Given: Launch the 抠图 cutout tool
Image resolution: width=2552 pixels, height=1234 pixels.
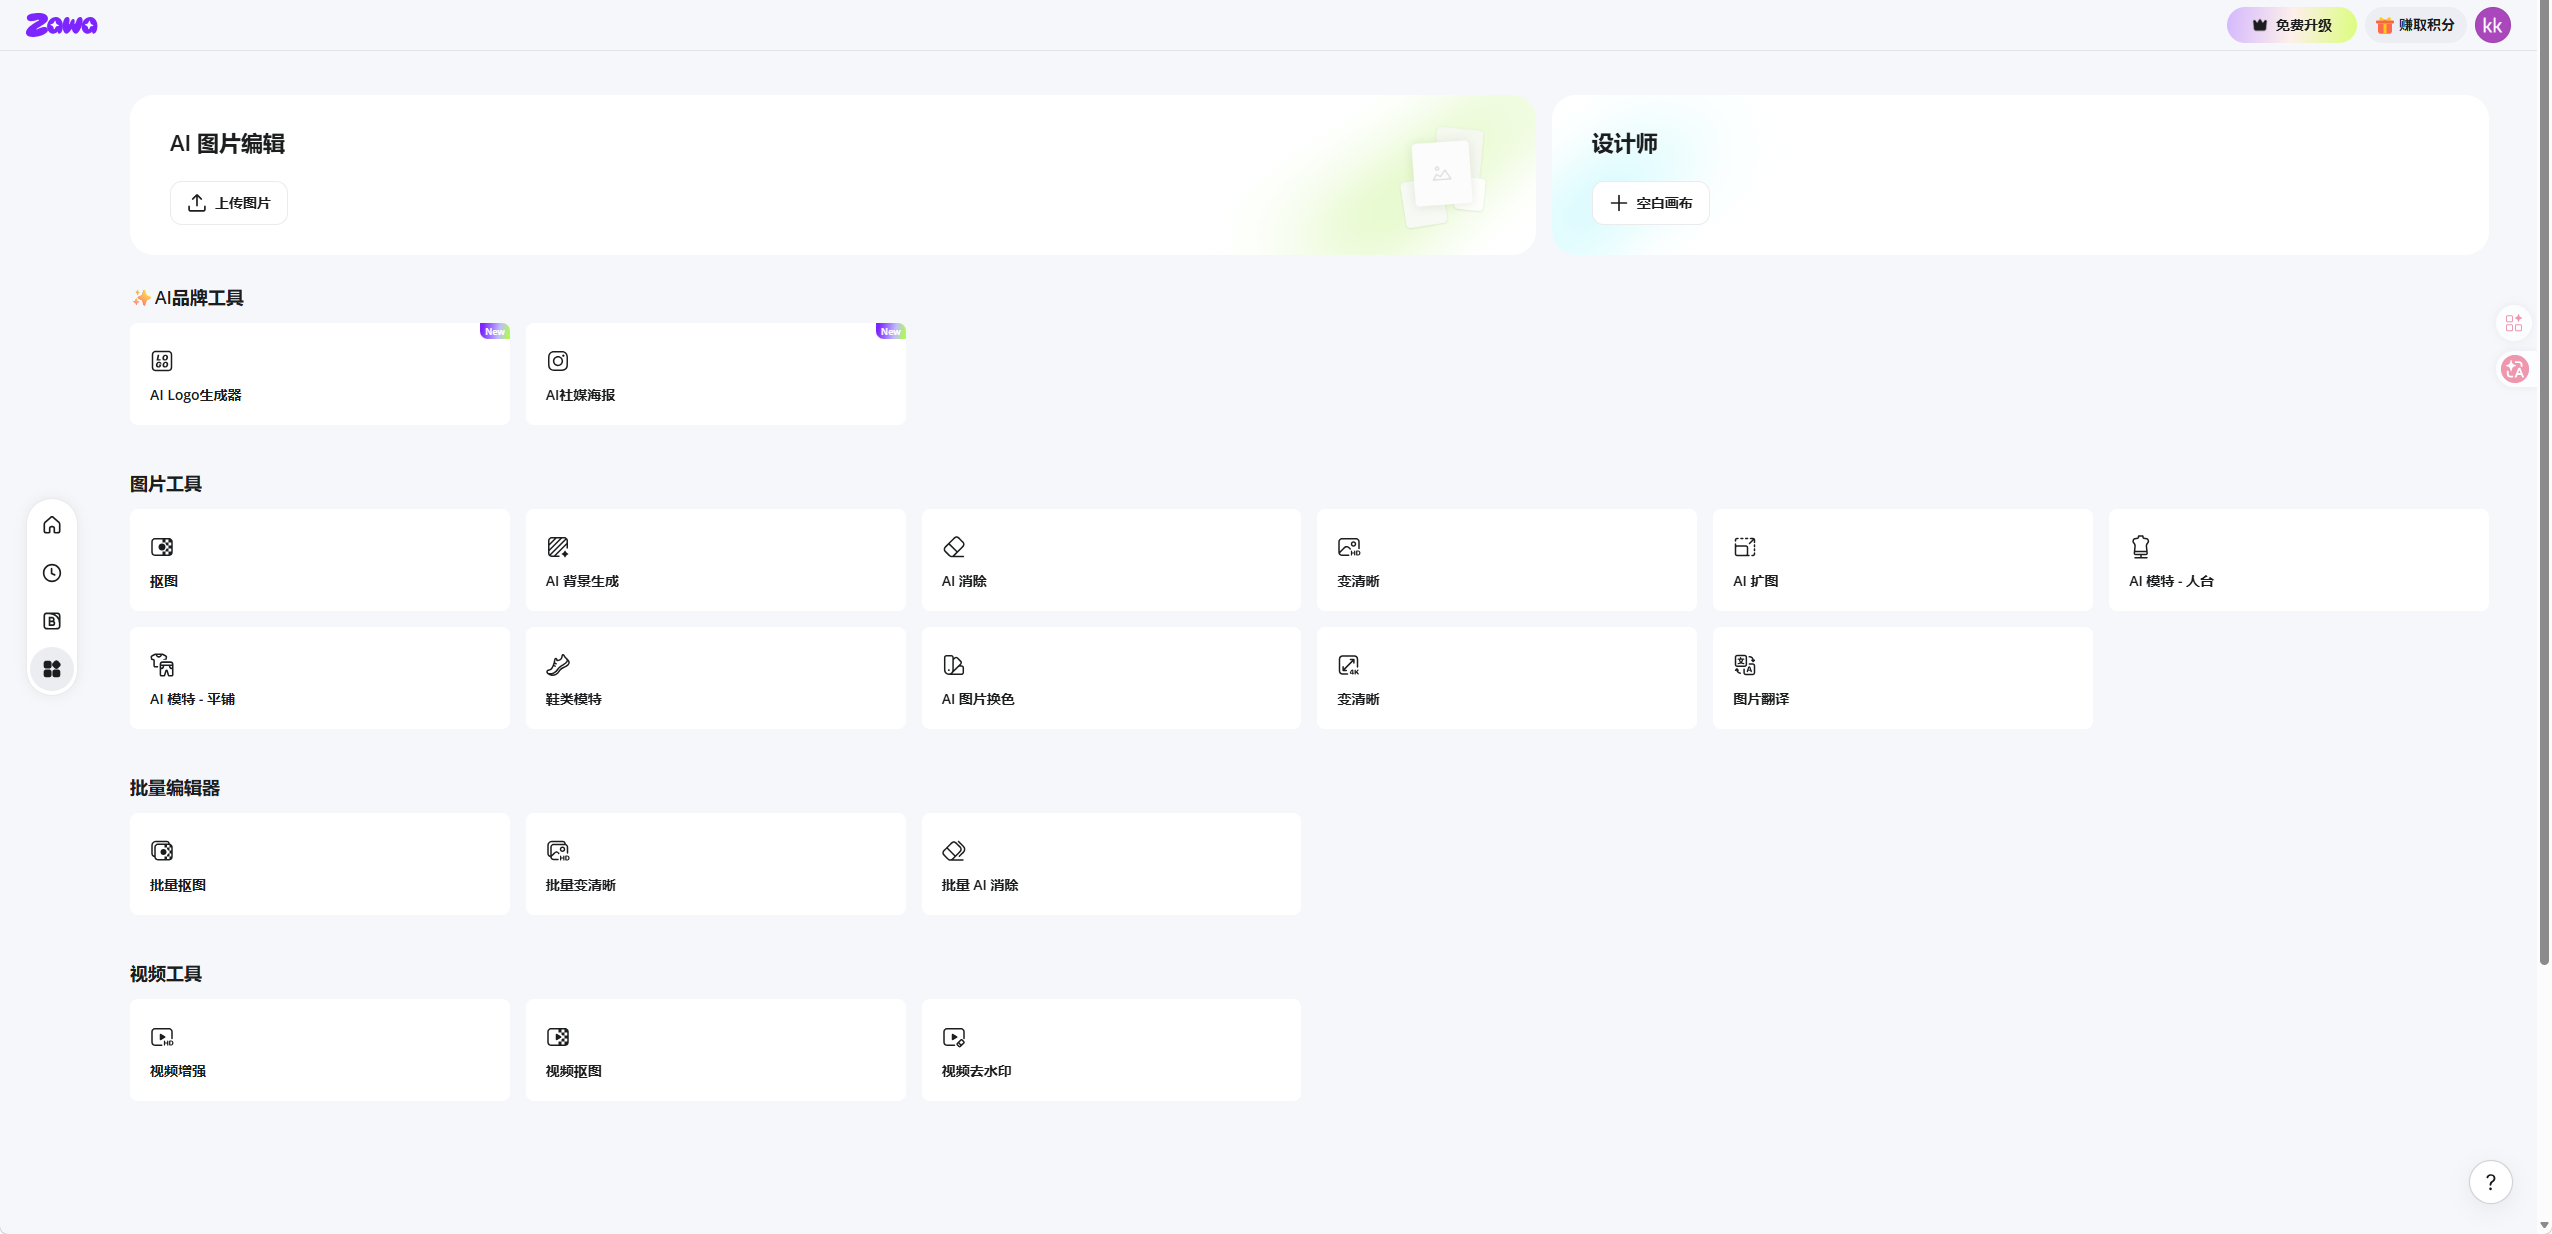Looking at the screenshot, I should [319, 560].
